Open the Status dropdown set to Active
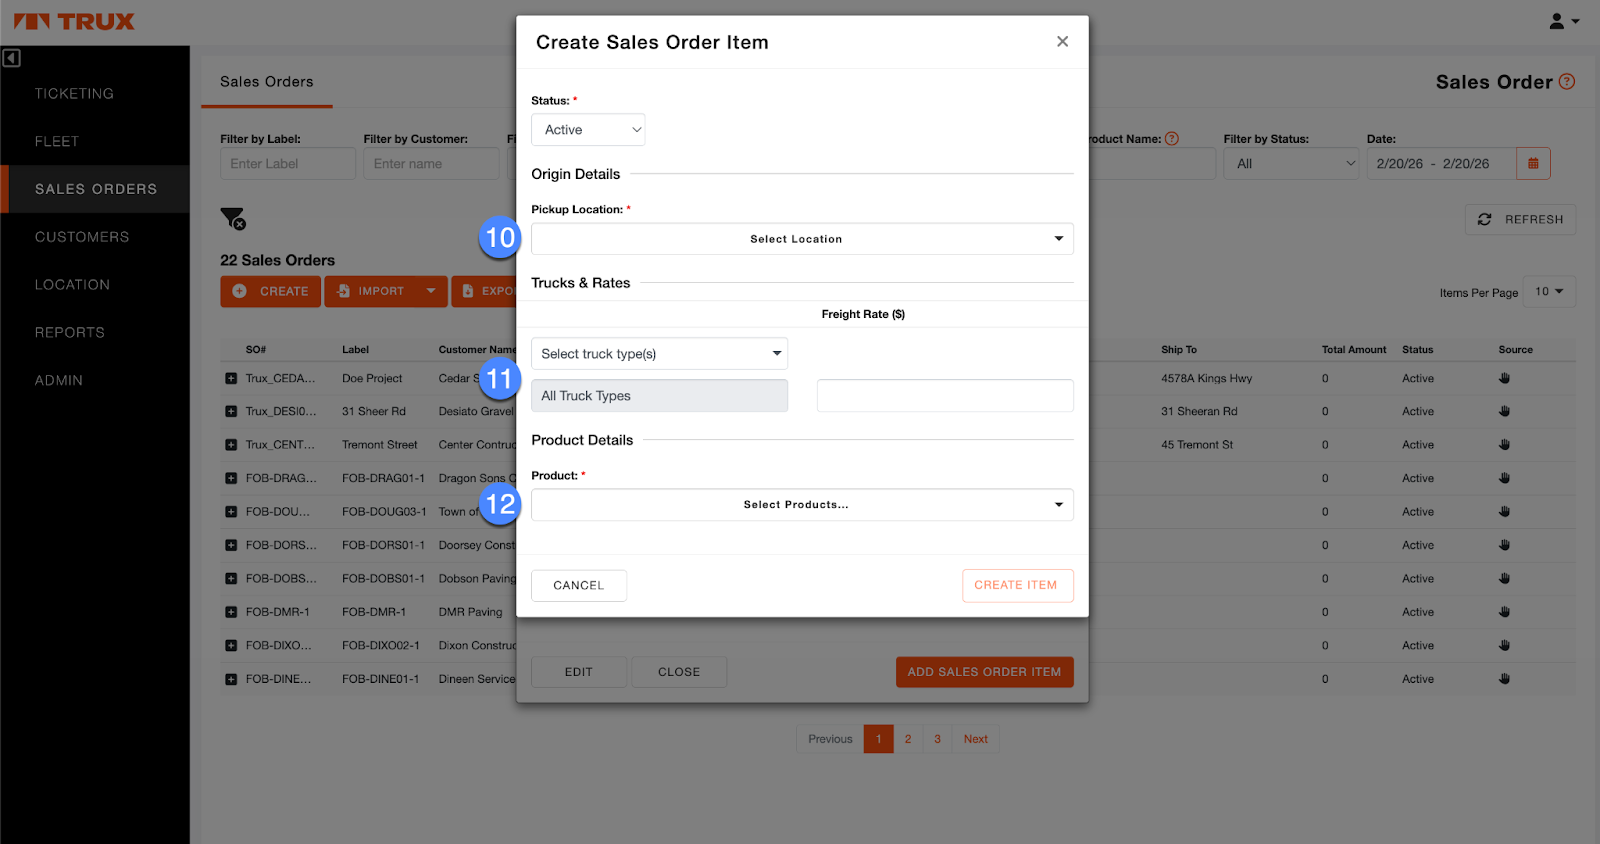Screen dimensions: 1600x844 pos(588,130)
